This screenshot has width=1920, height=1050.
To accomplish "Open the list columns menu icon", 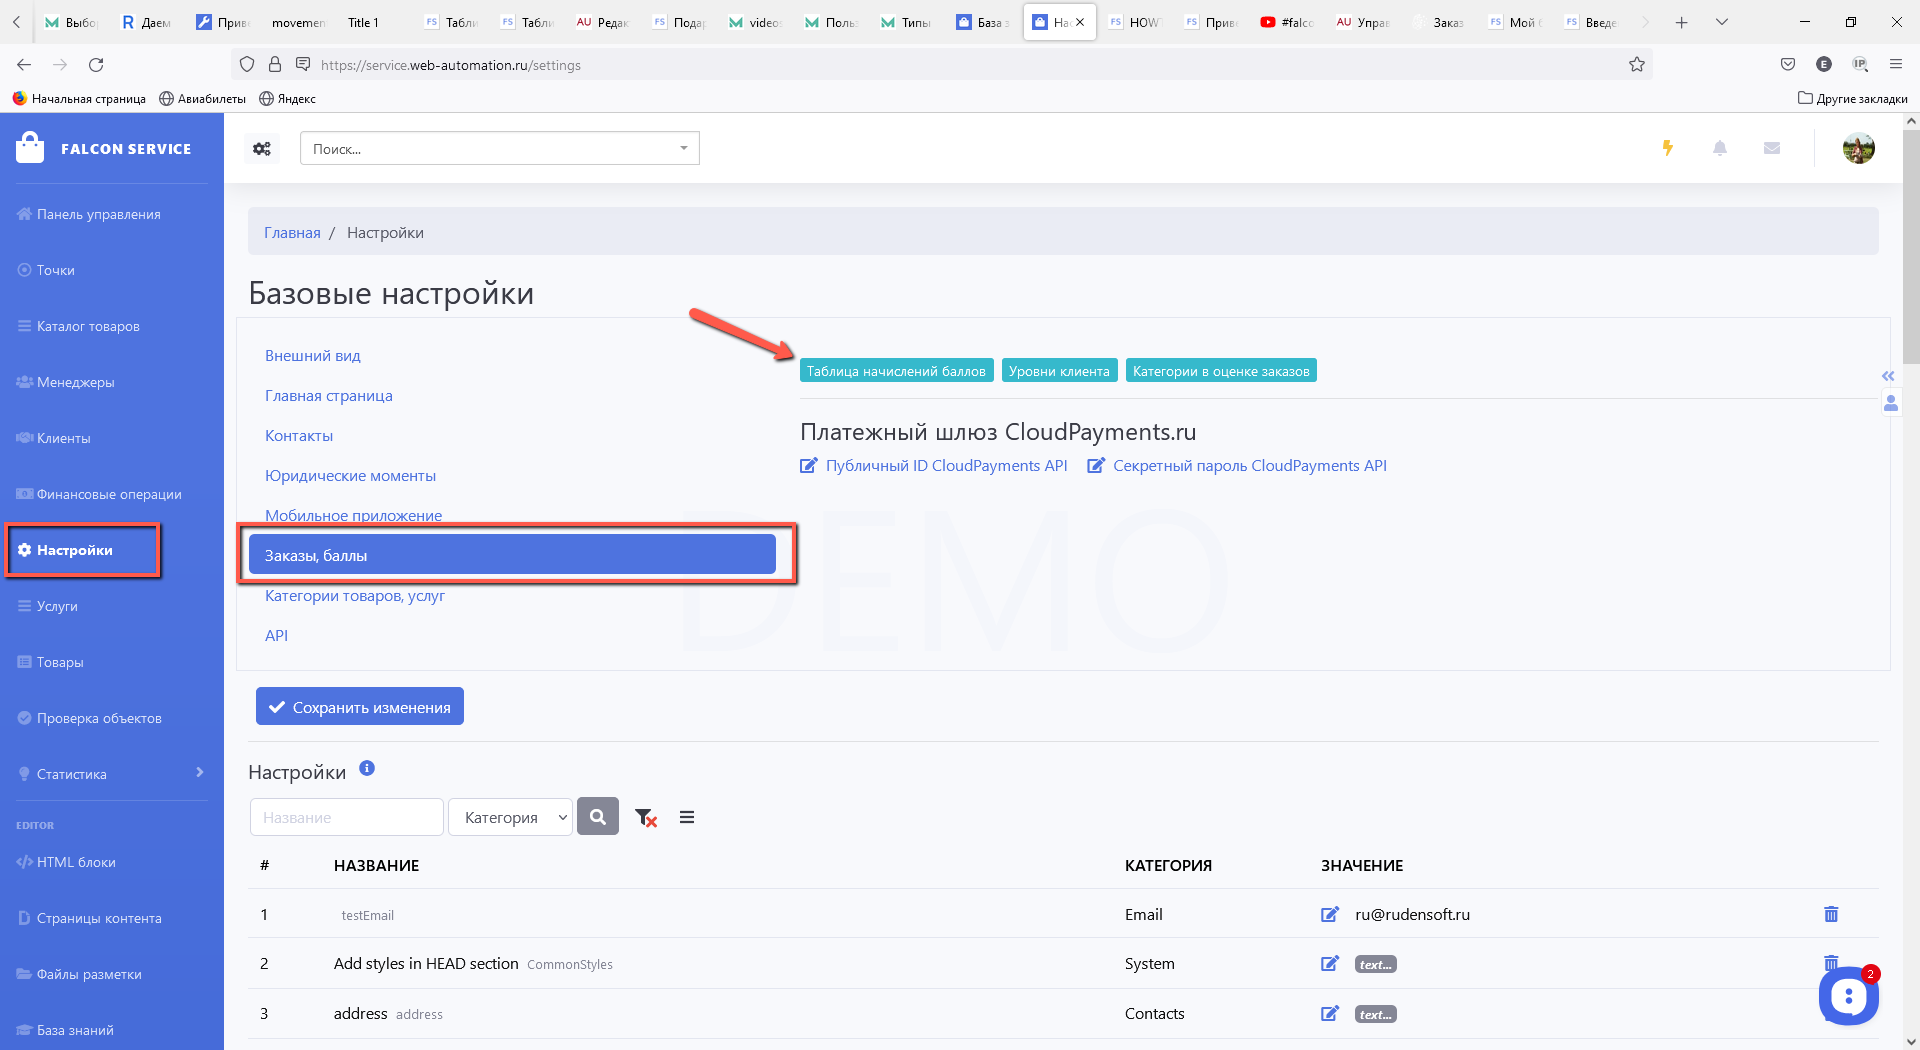I will click(687, 817).
